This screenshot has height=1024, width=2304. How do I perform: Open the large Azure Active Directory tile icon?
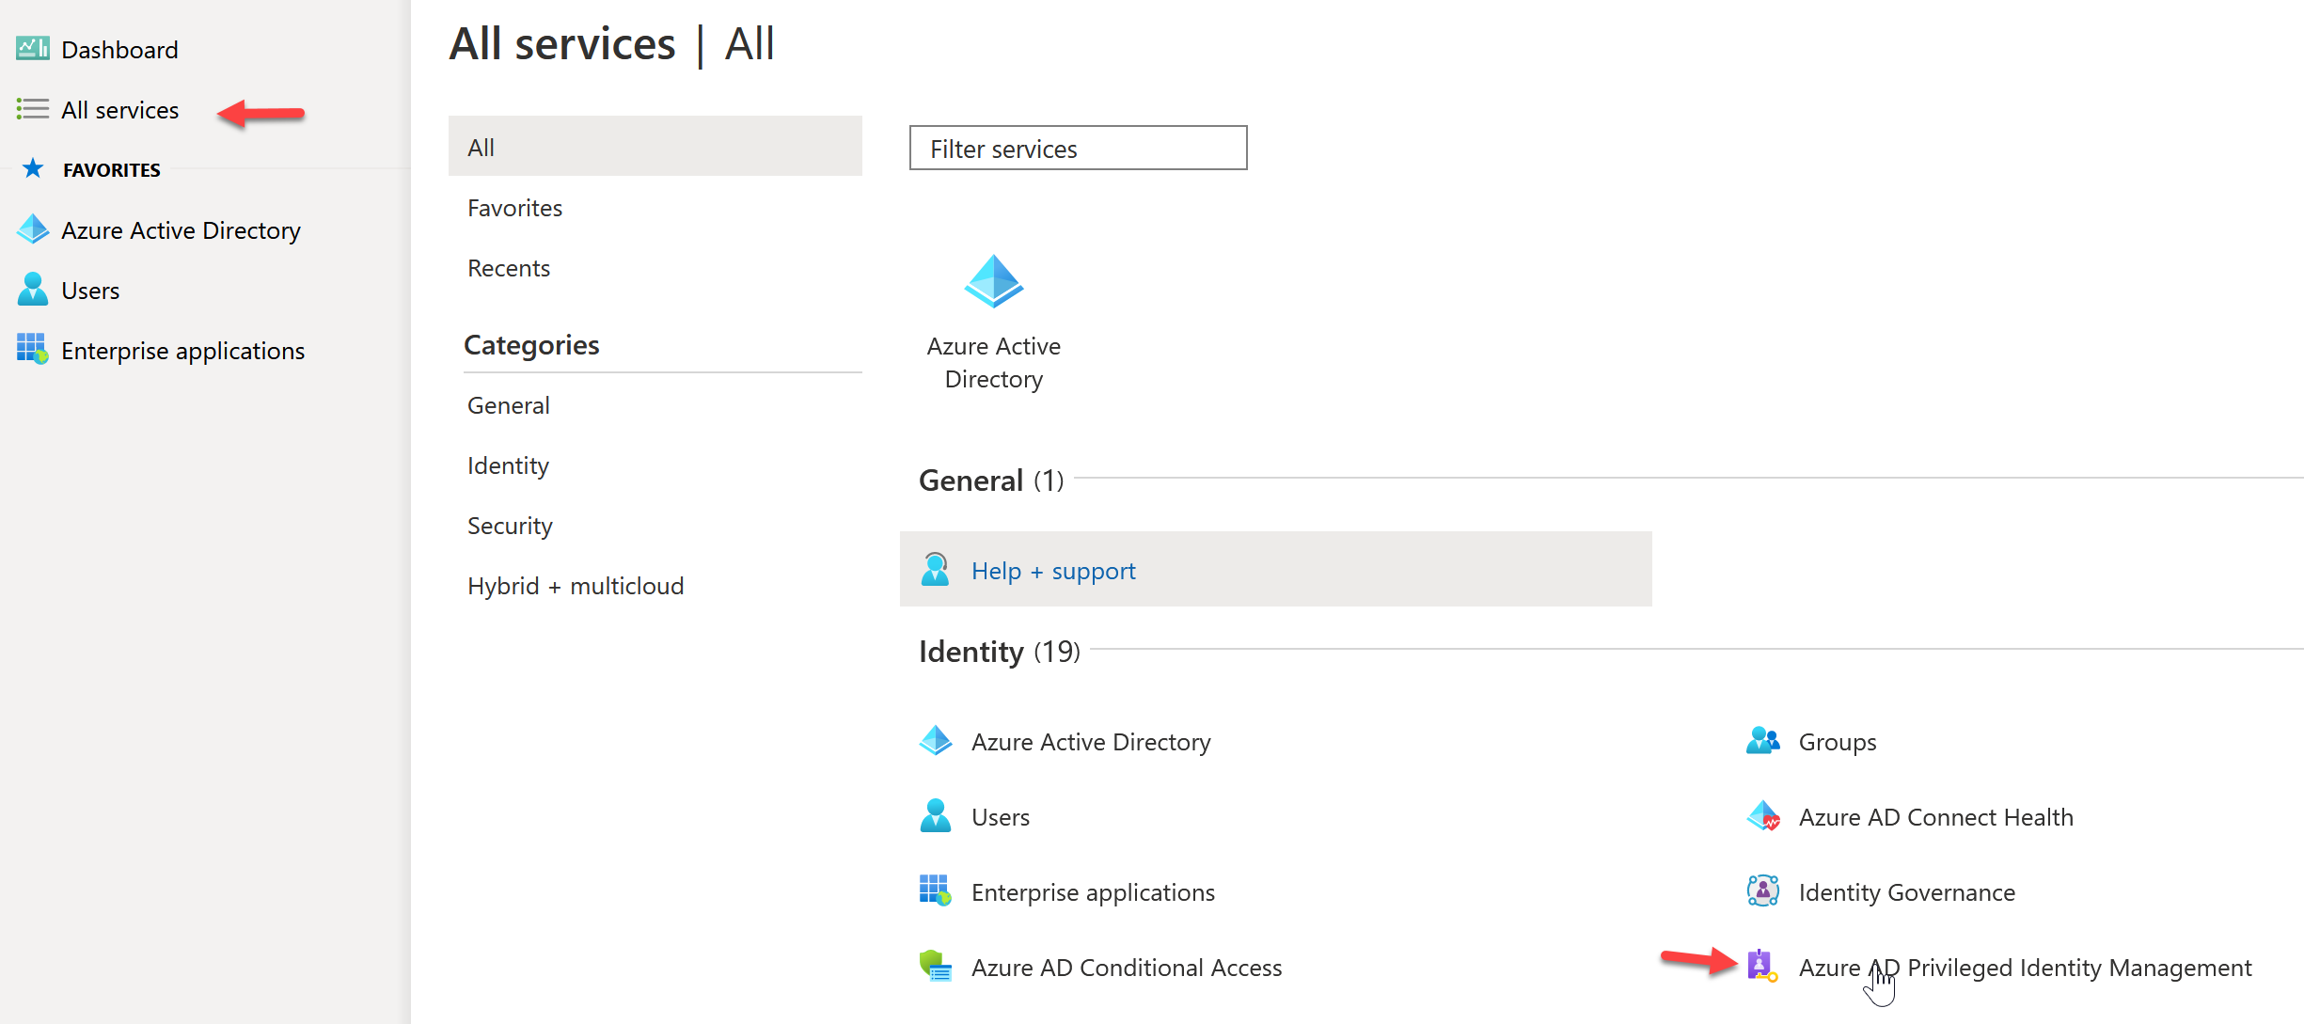tap(993, 282)
